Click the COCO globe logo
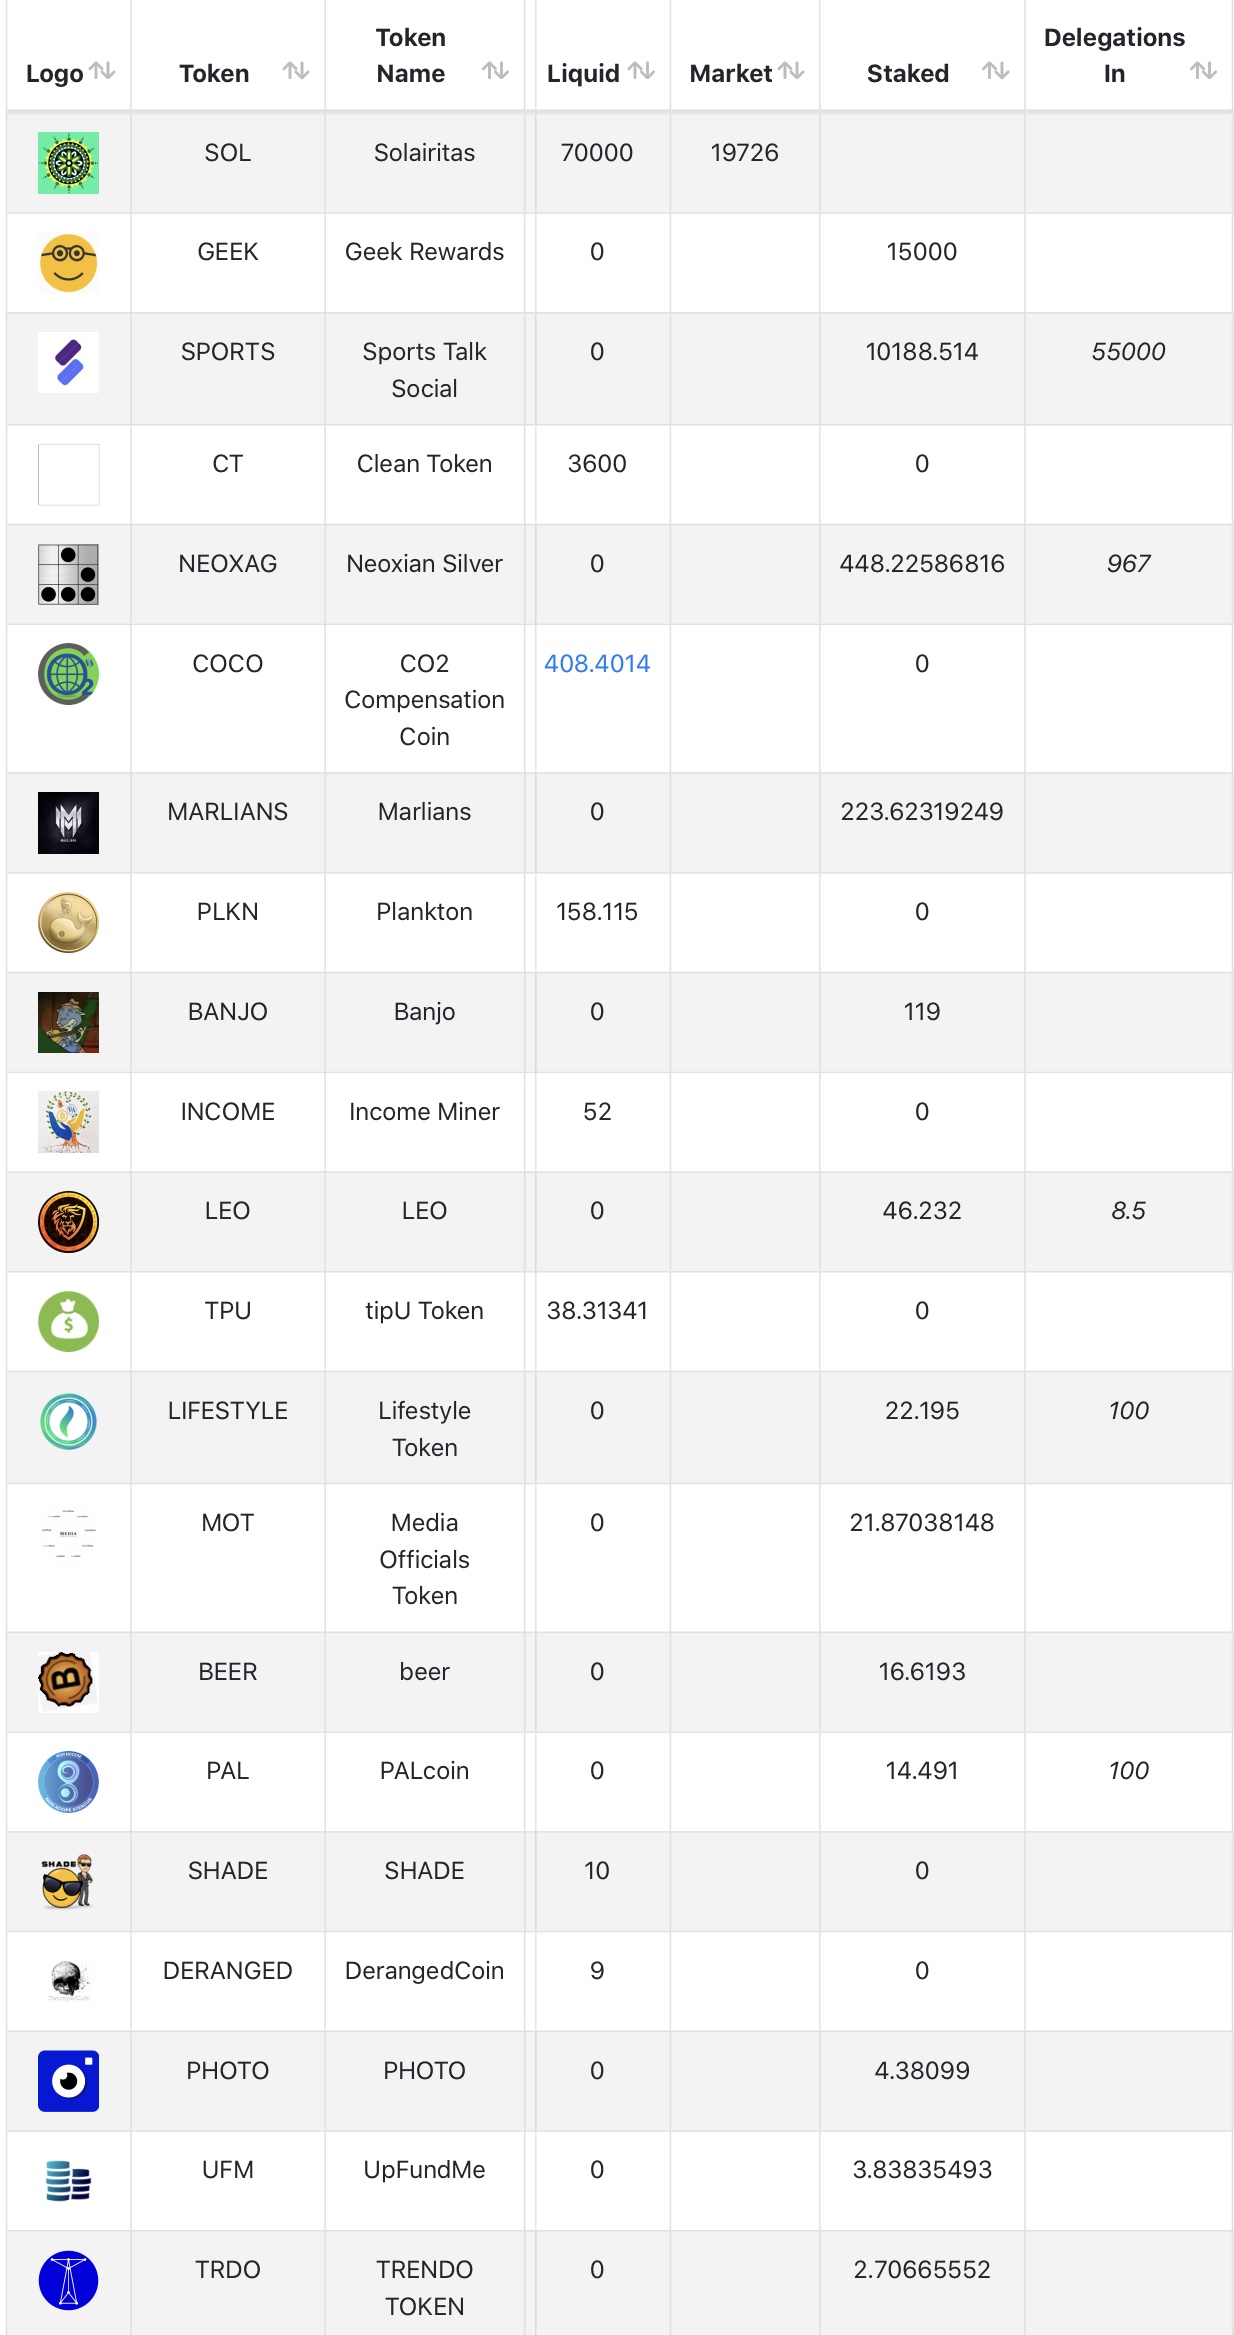The image size is (1234, 2335). (x=68, y=674)
